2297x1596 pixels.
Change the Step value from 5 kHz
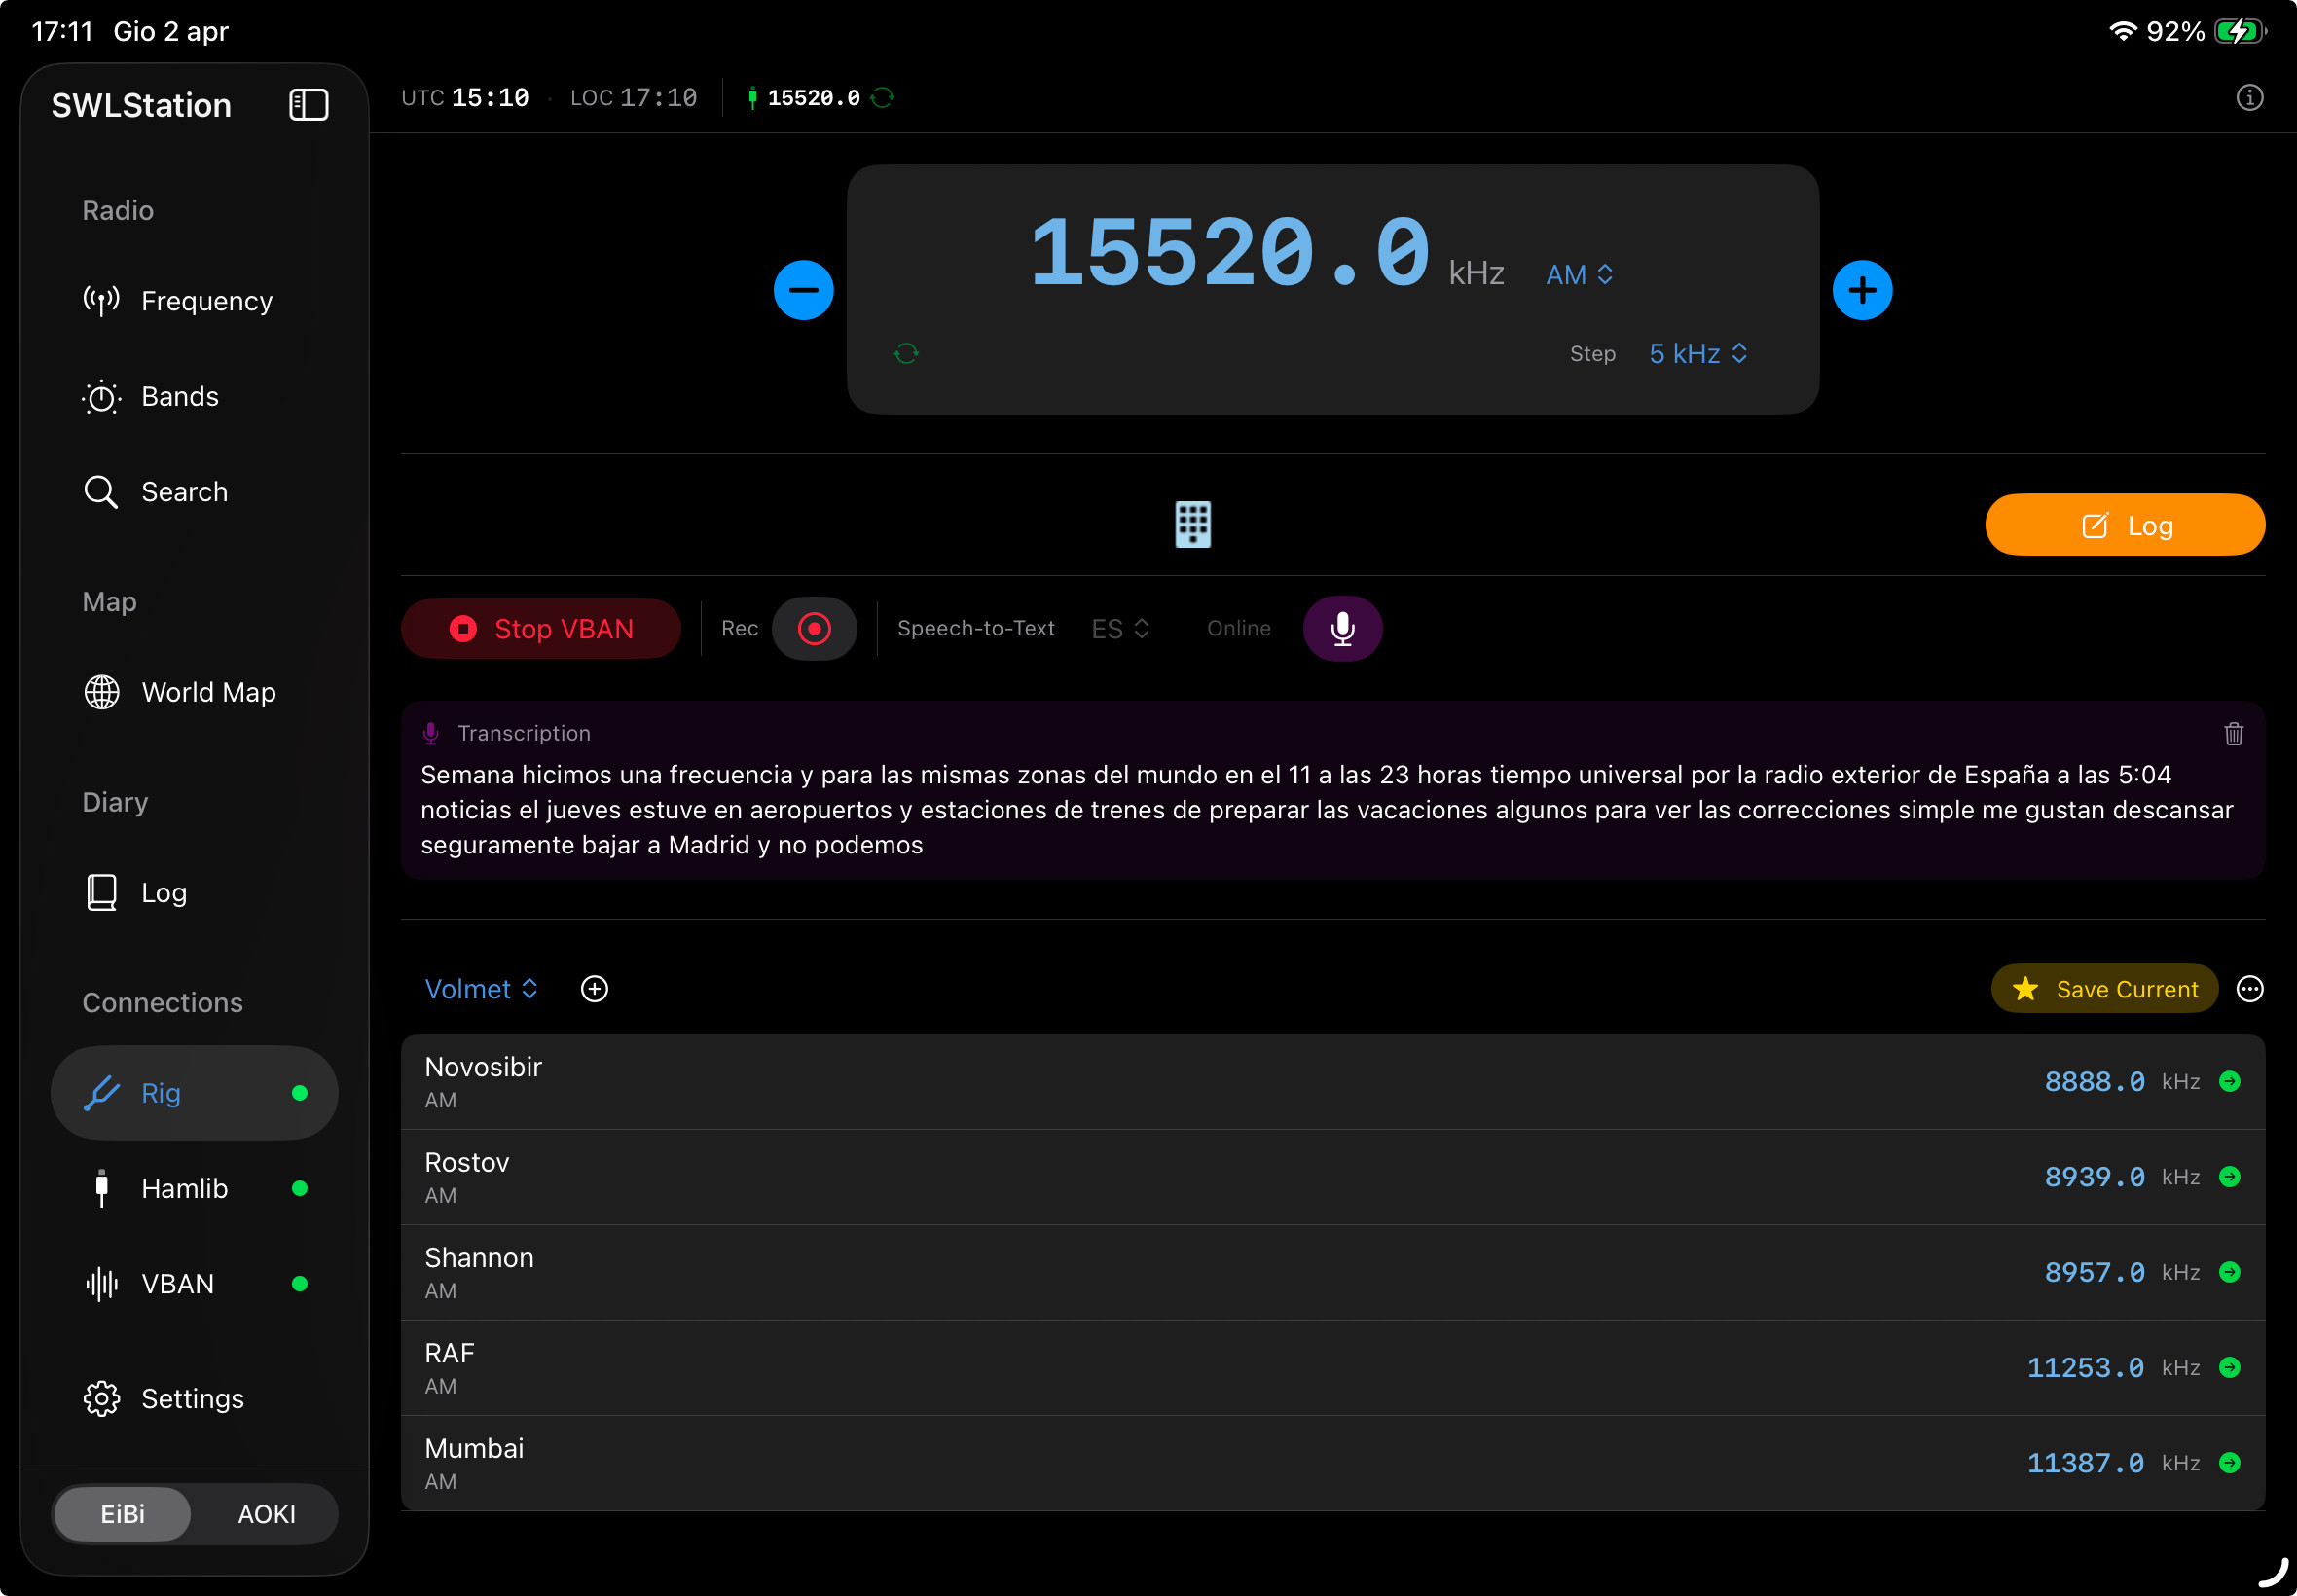click(1696, 353)
